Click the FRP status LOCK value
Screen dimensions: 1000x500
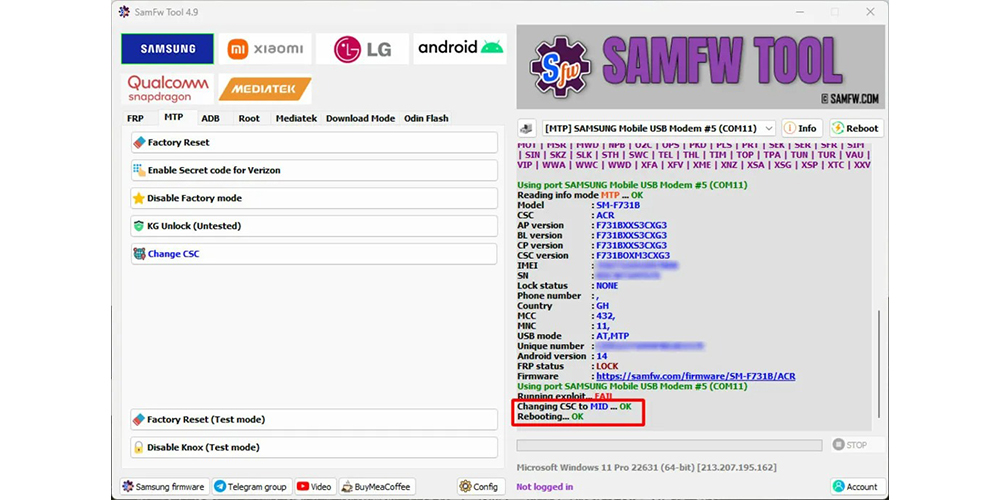pyautogui.click(x=607, y=366)
